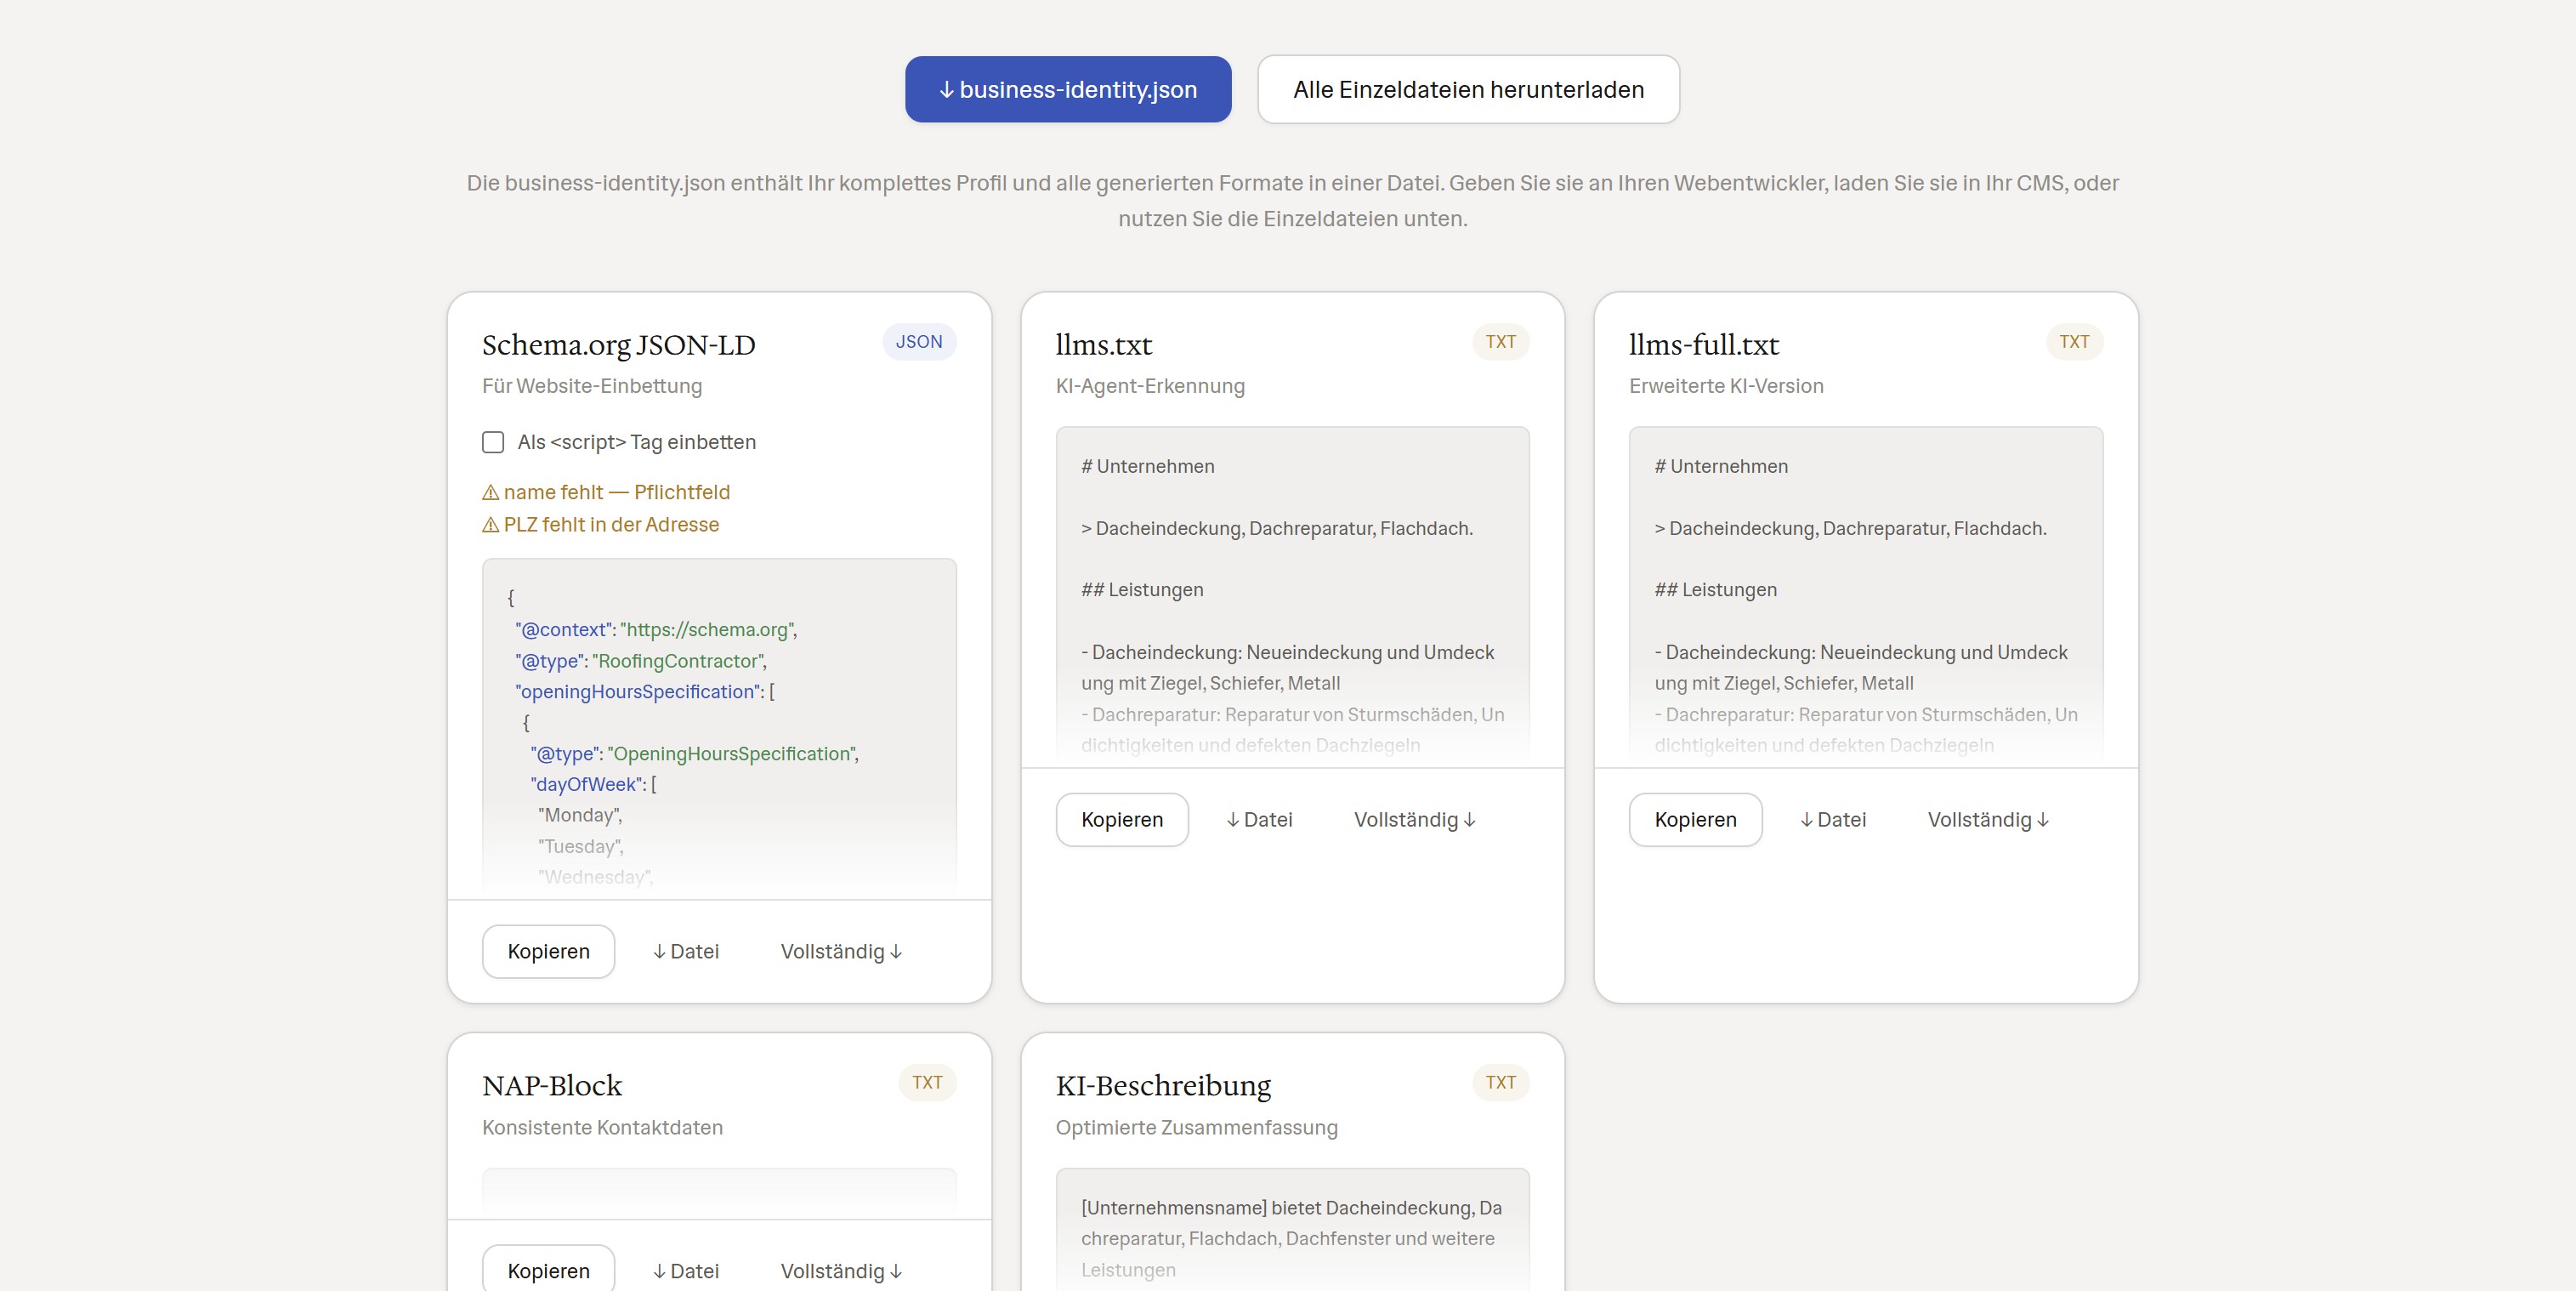This screenshot has height=1291, width=2576.
Task: Click the download arrow icon on business-identity.json button
Action: point(945,89)
